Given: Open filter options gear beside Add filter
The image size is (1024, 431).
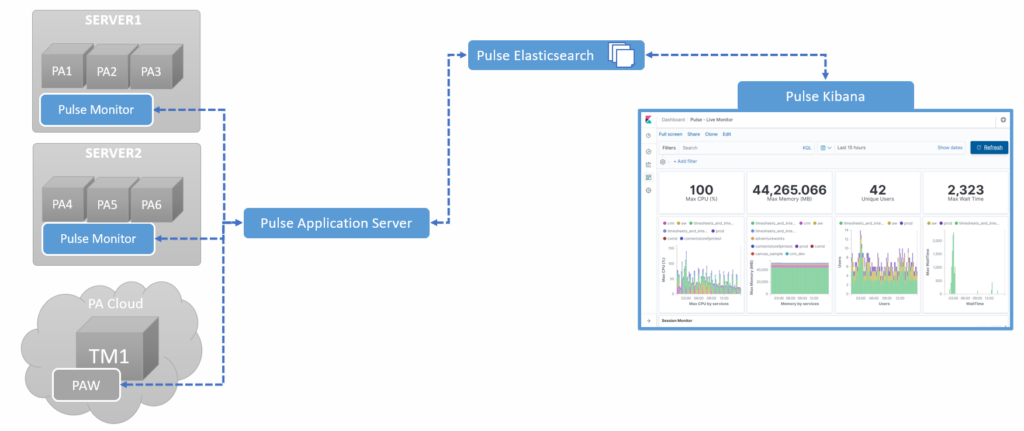Looking at the screenshot, I should click(x=663, y=161).
